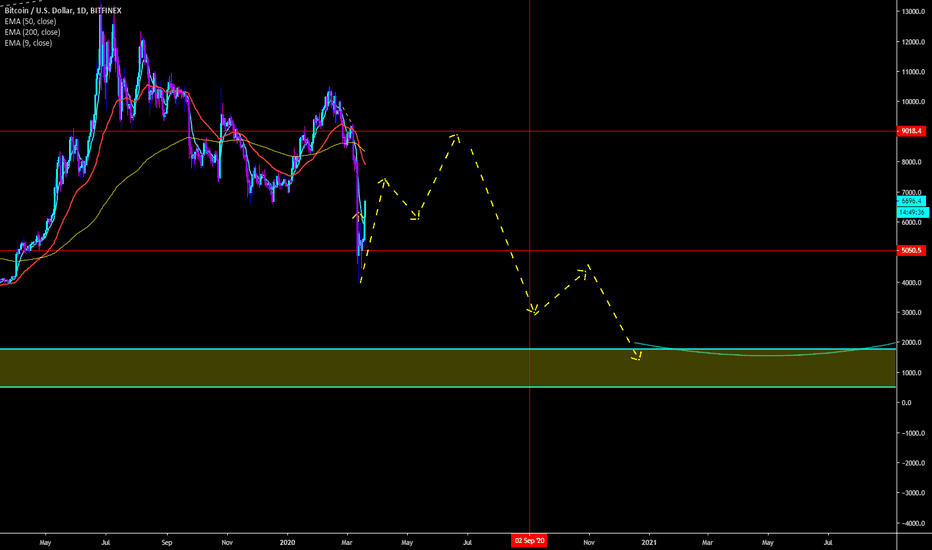Click the current price label 6696.4

click(911, 201)
